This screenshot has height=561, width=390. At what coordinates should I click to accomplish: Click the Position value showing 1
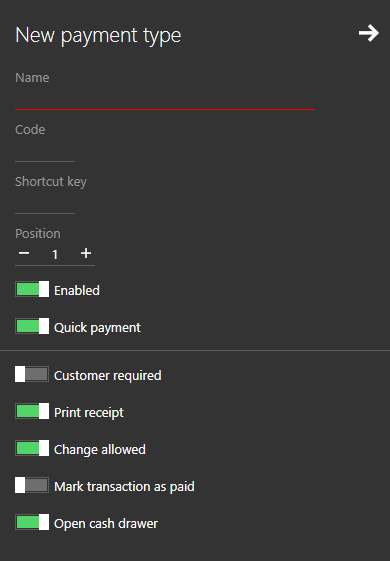point(55,254)
